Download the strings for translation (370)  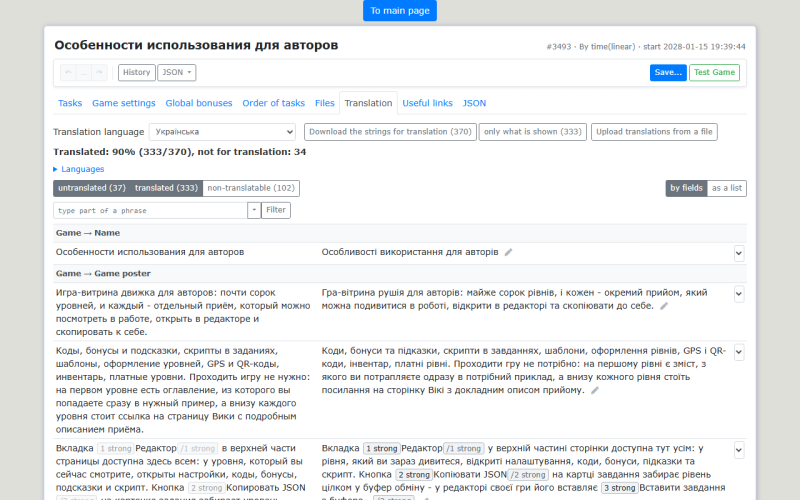tap(390, 132)
